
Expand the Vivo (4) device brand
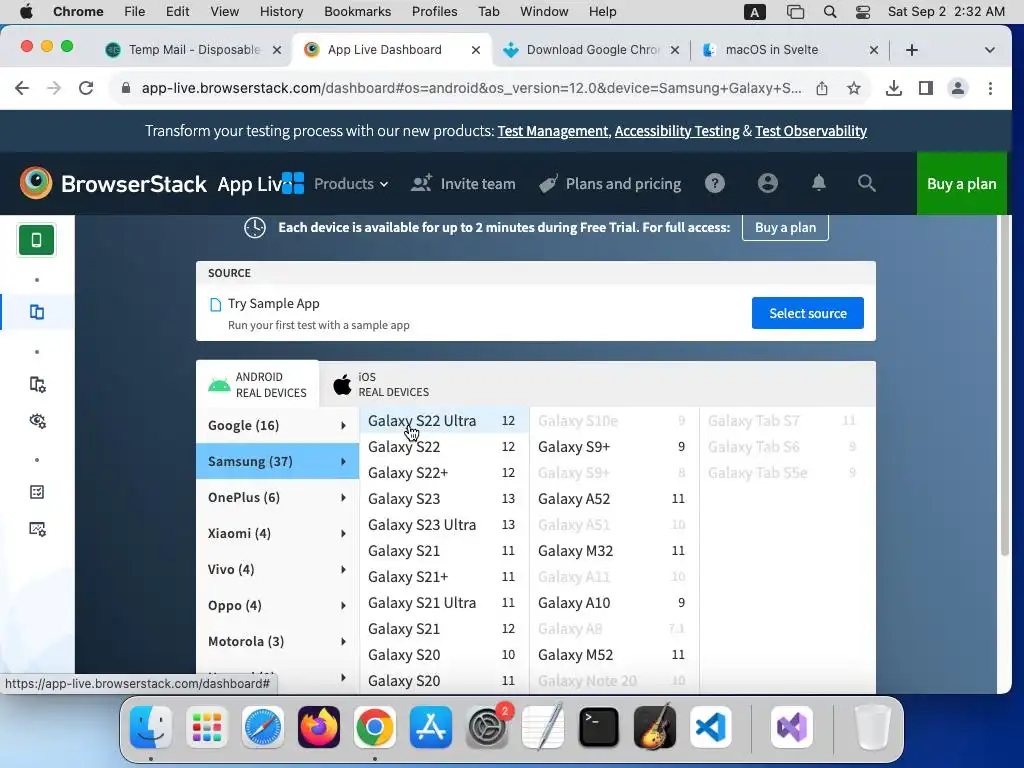point(278,569)
